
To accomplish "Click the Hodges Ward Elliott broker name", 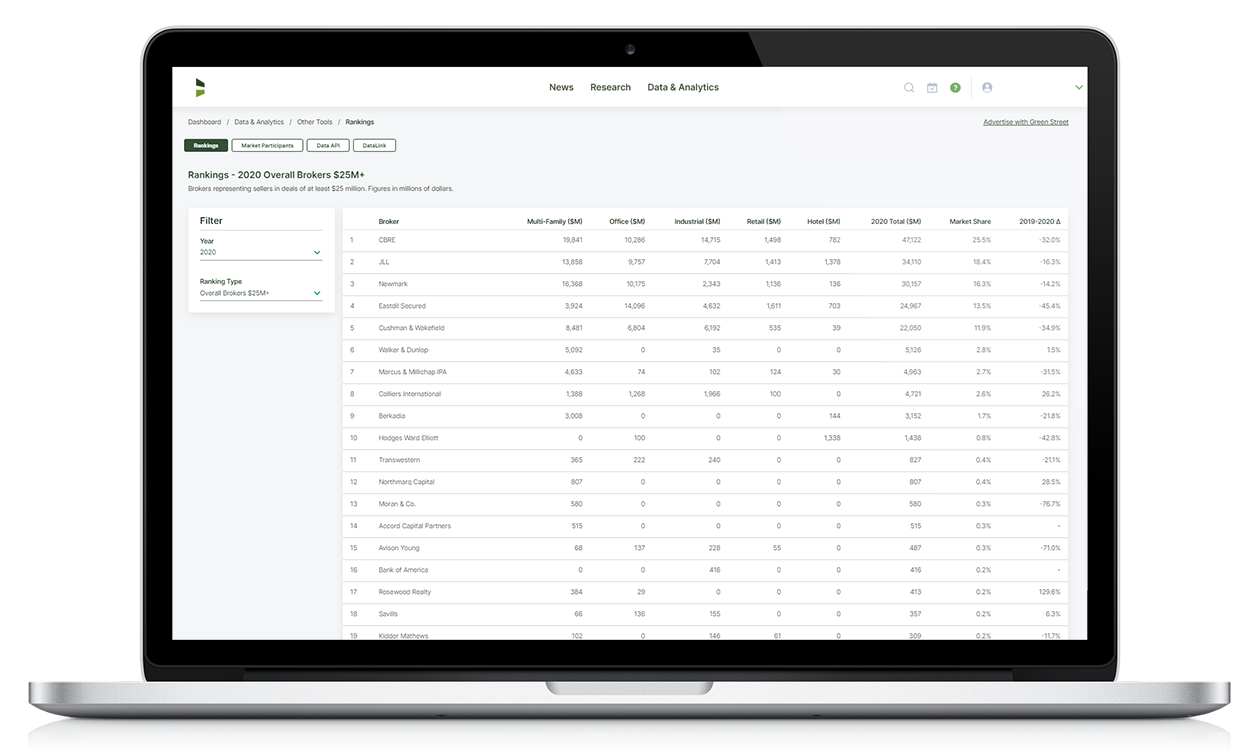I will (x=408, y=438).
